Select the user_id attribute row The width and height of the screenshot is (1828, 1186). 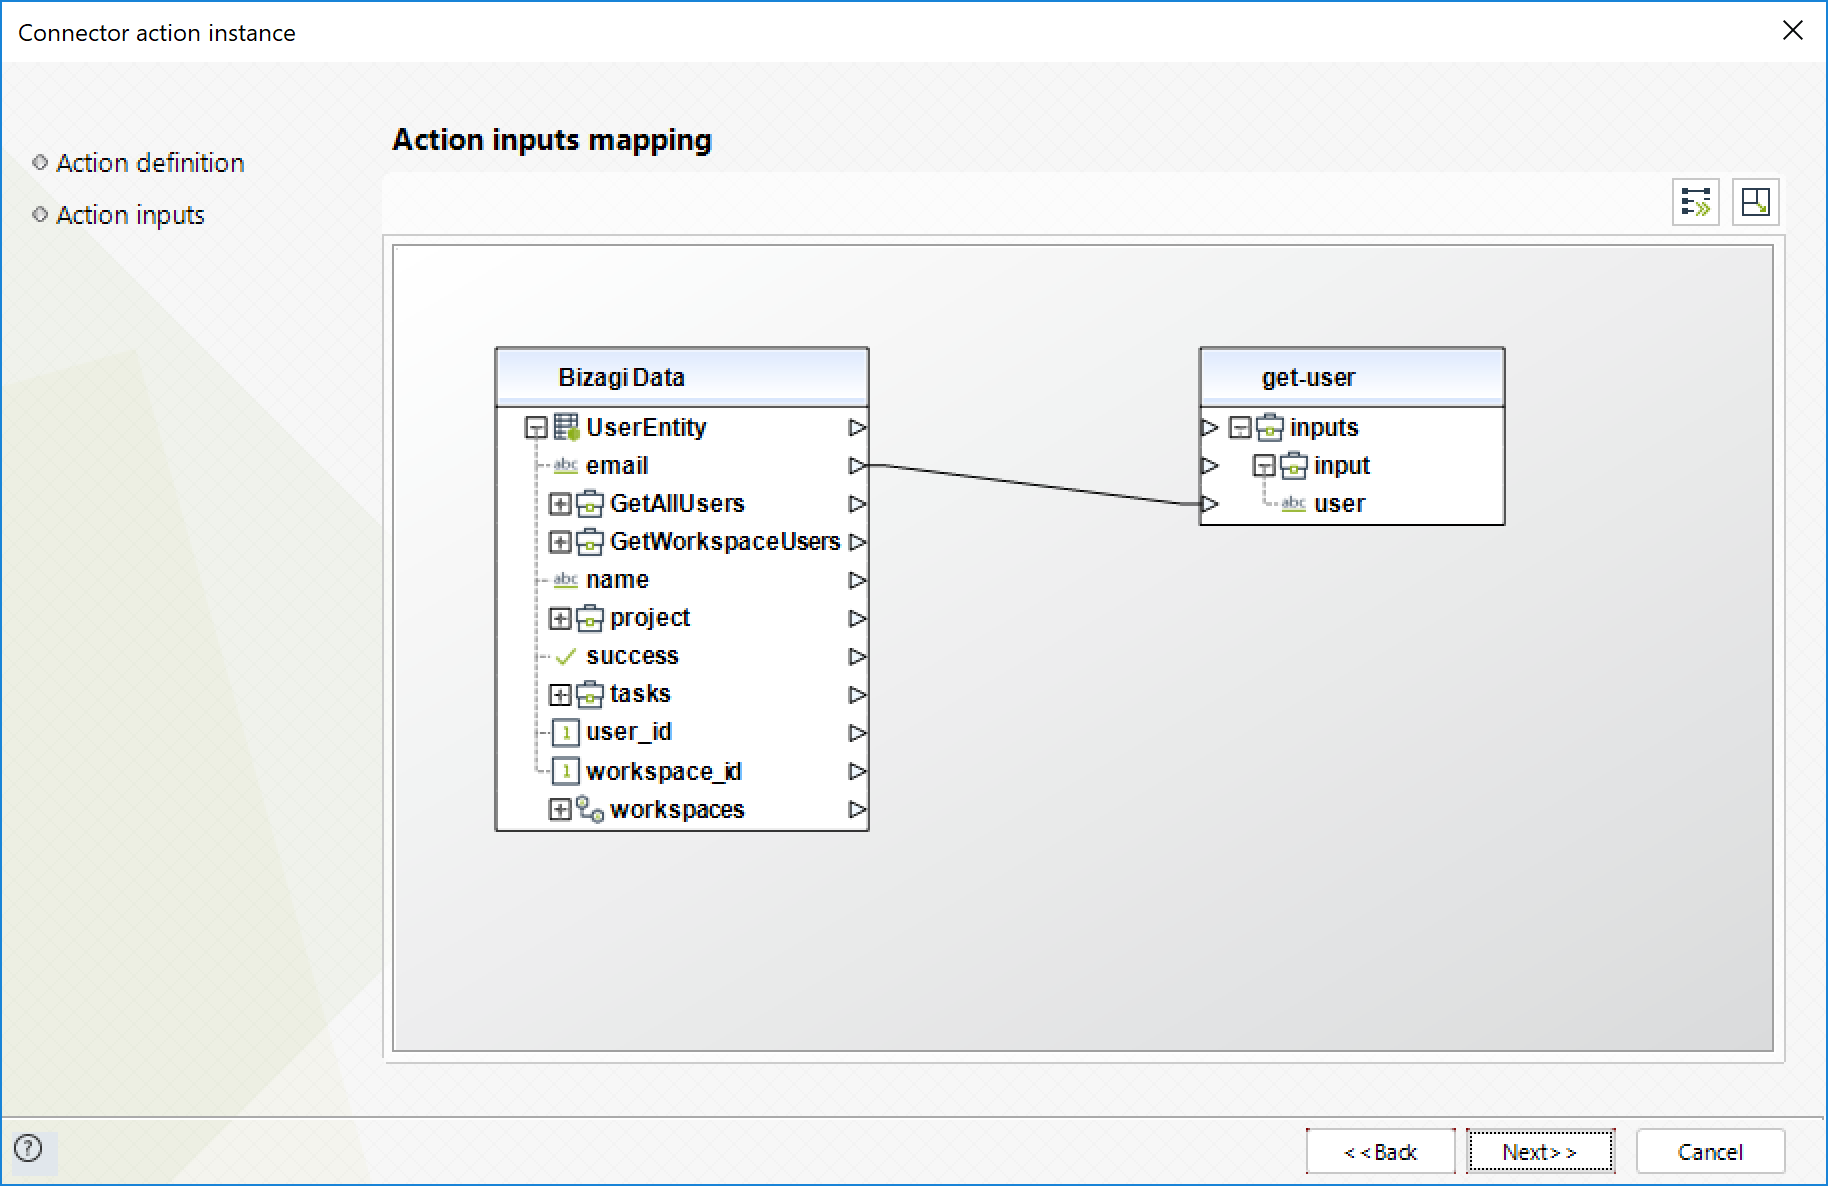(x=682, y=732)
